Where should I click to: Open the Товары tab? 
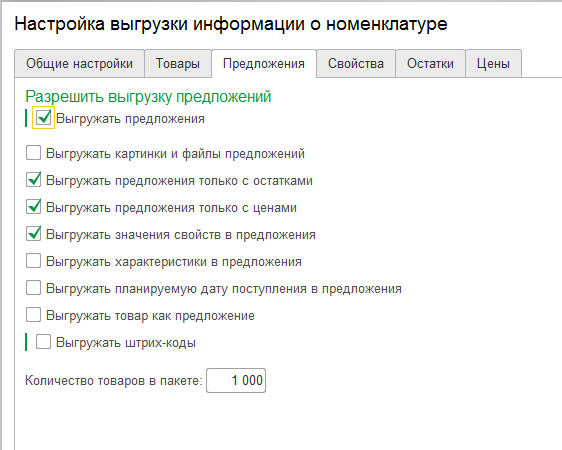(x=178, y=63)
